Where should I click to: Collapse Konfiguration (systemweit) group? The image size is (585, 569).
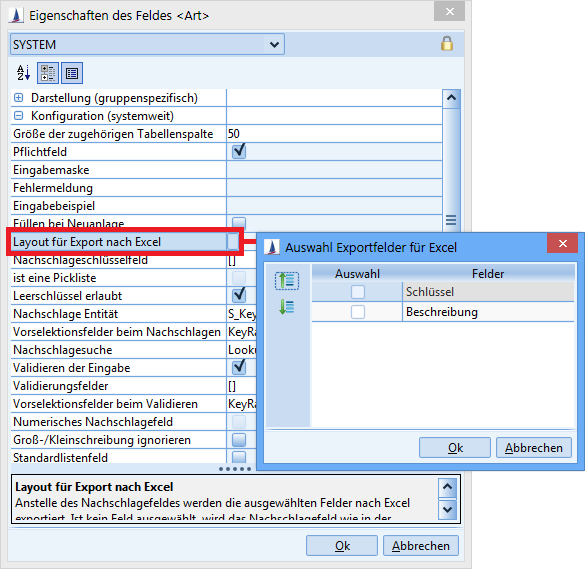18,116
